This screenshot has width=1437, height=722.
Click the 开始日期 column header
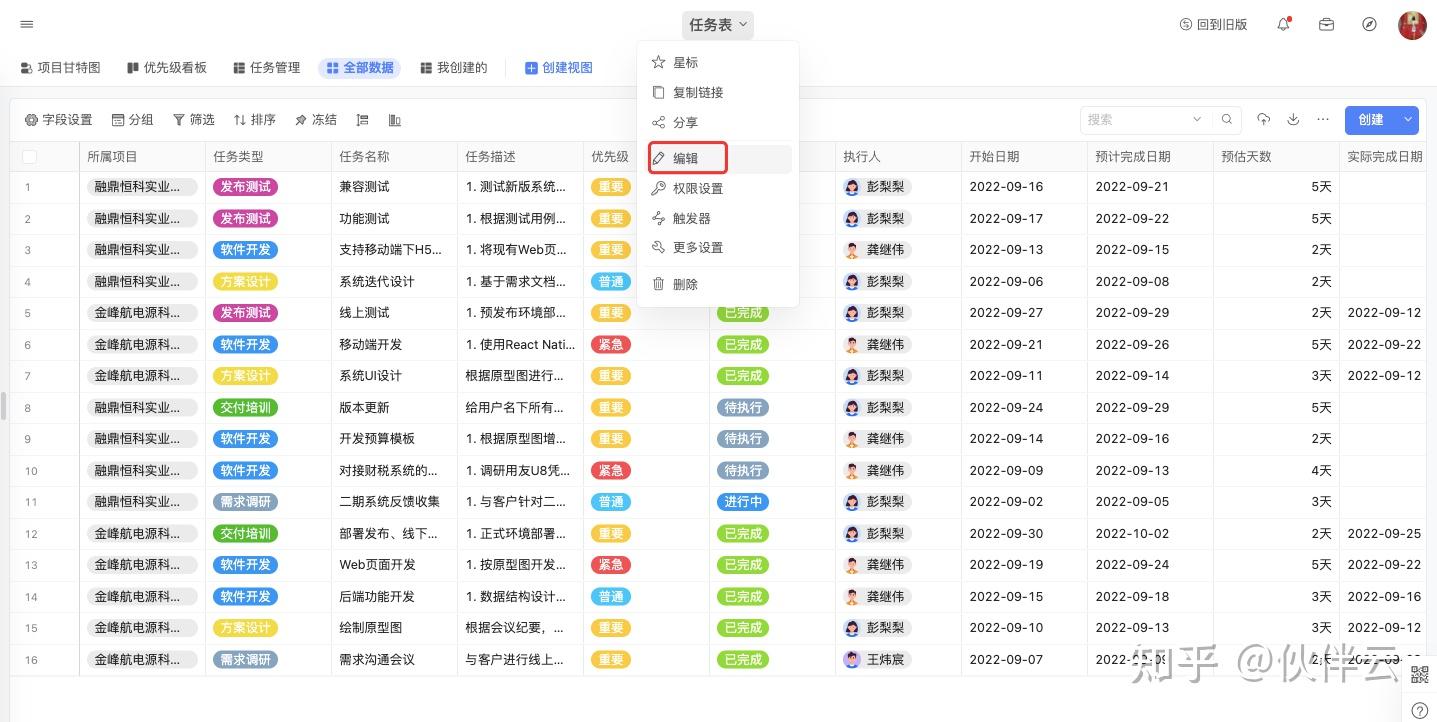1024,157
